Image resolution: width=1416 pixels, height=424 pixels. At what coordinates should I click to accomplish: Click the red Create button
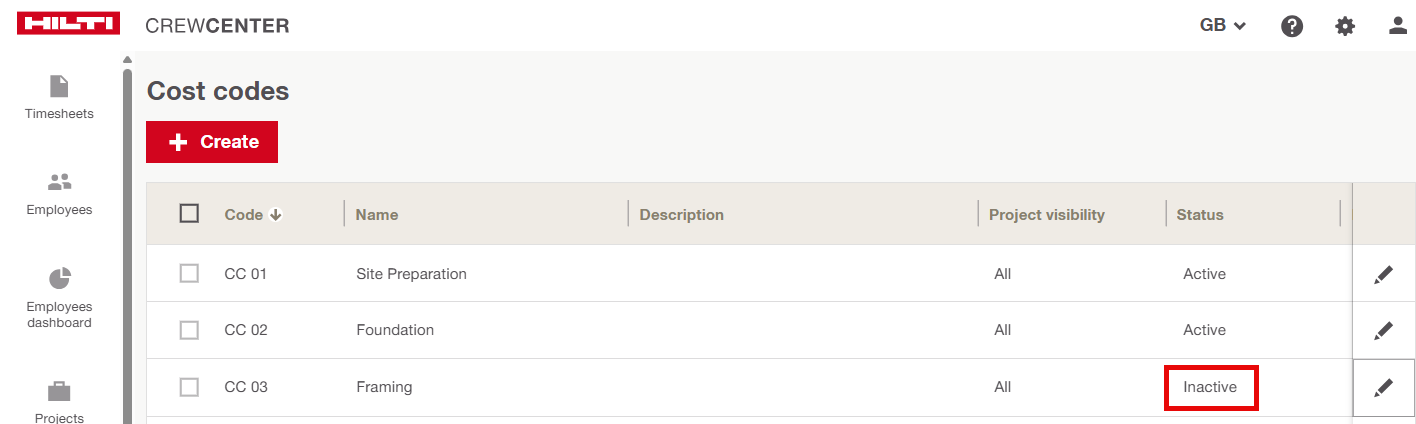212,142
